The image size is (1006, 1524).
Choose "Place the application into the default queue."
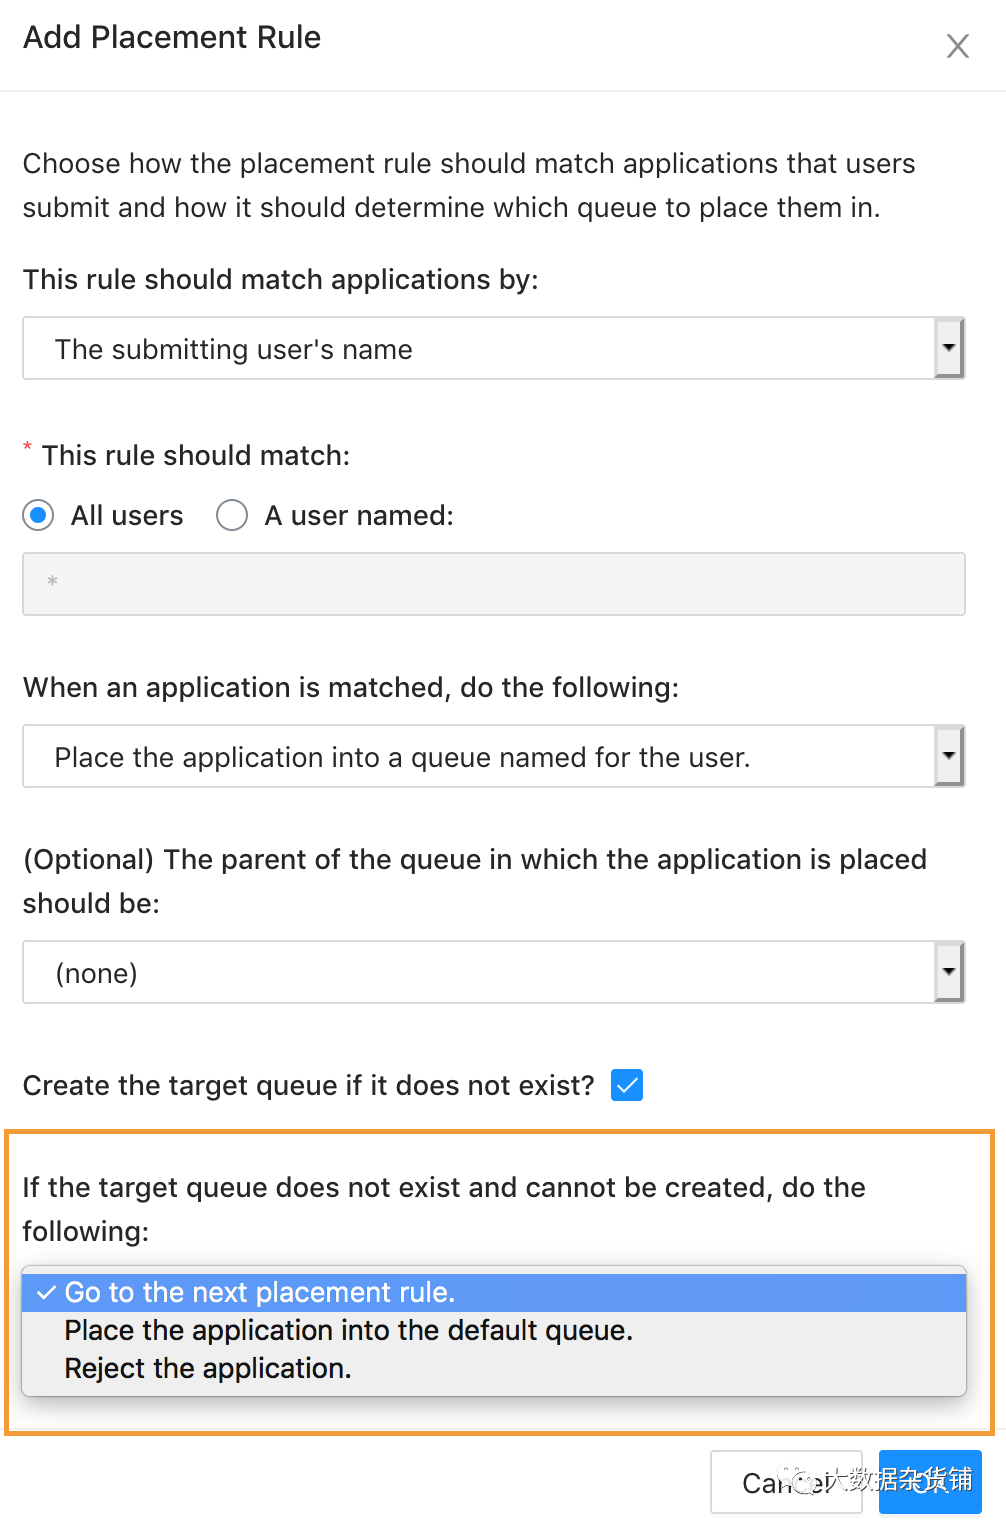click(x=349, y=1331)
